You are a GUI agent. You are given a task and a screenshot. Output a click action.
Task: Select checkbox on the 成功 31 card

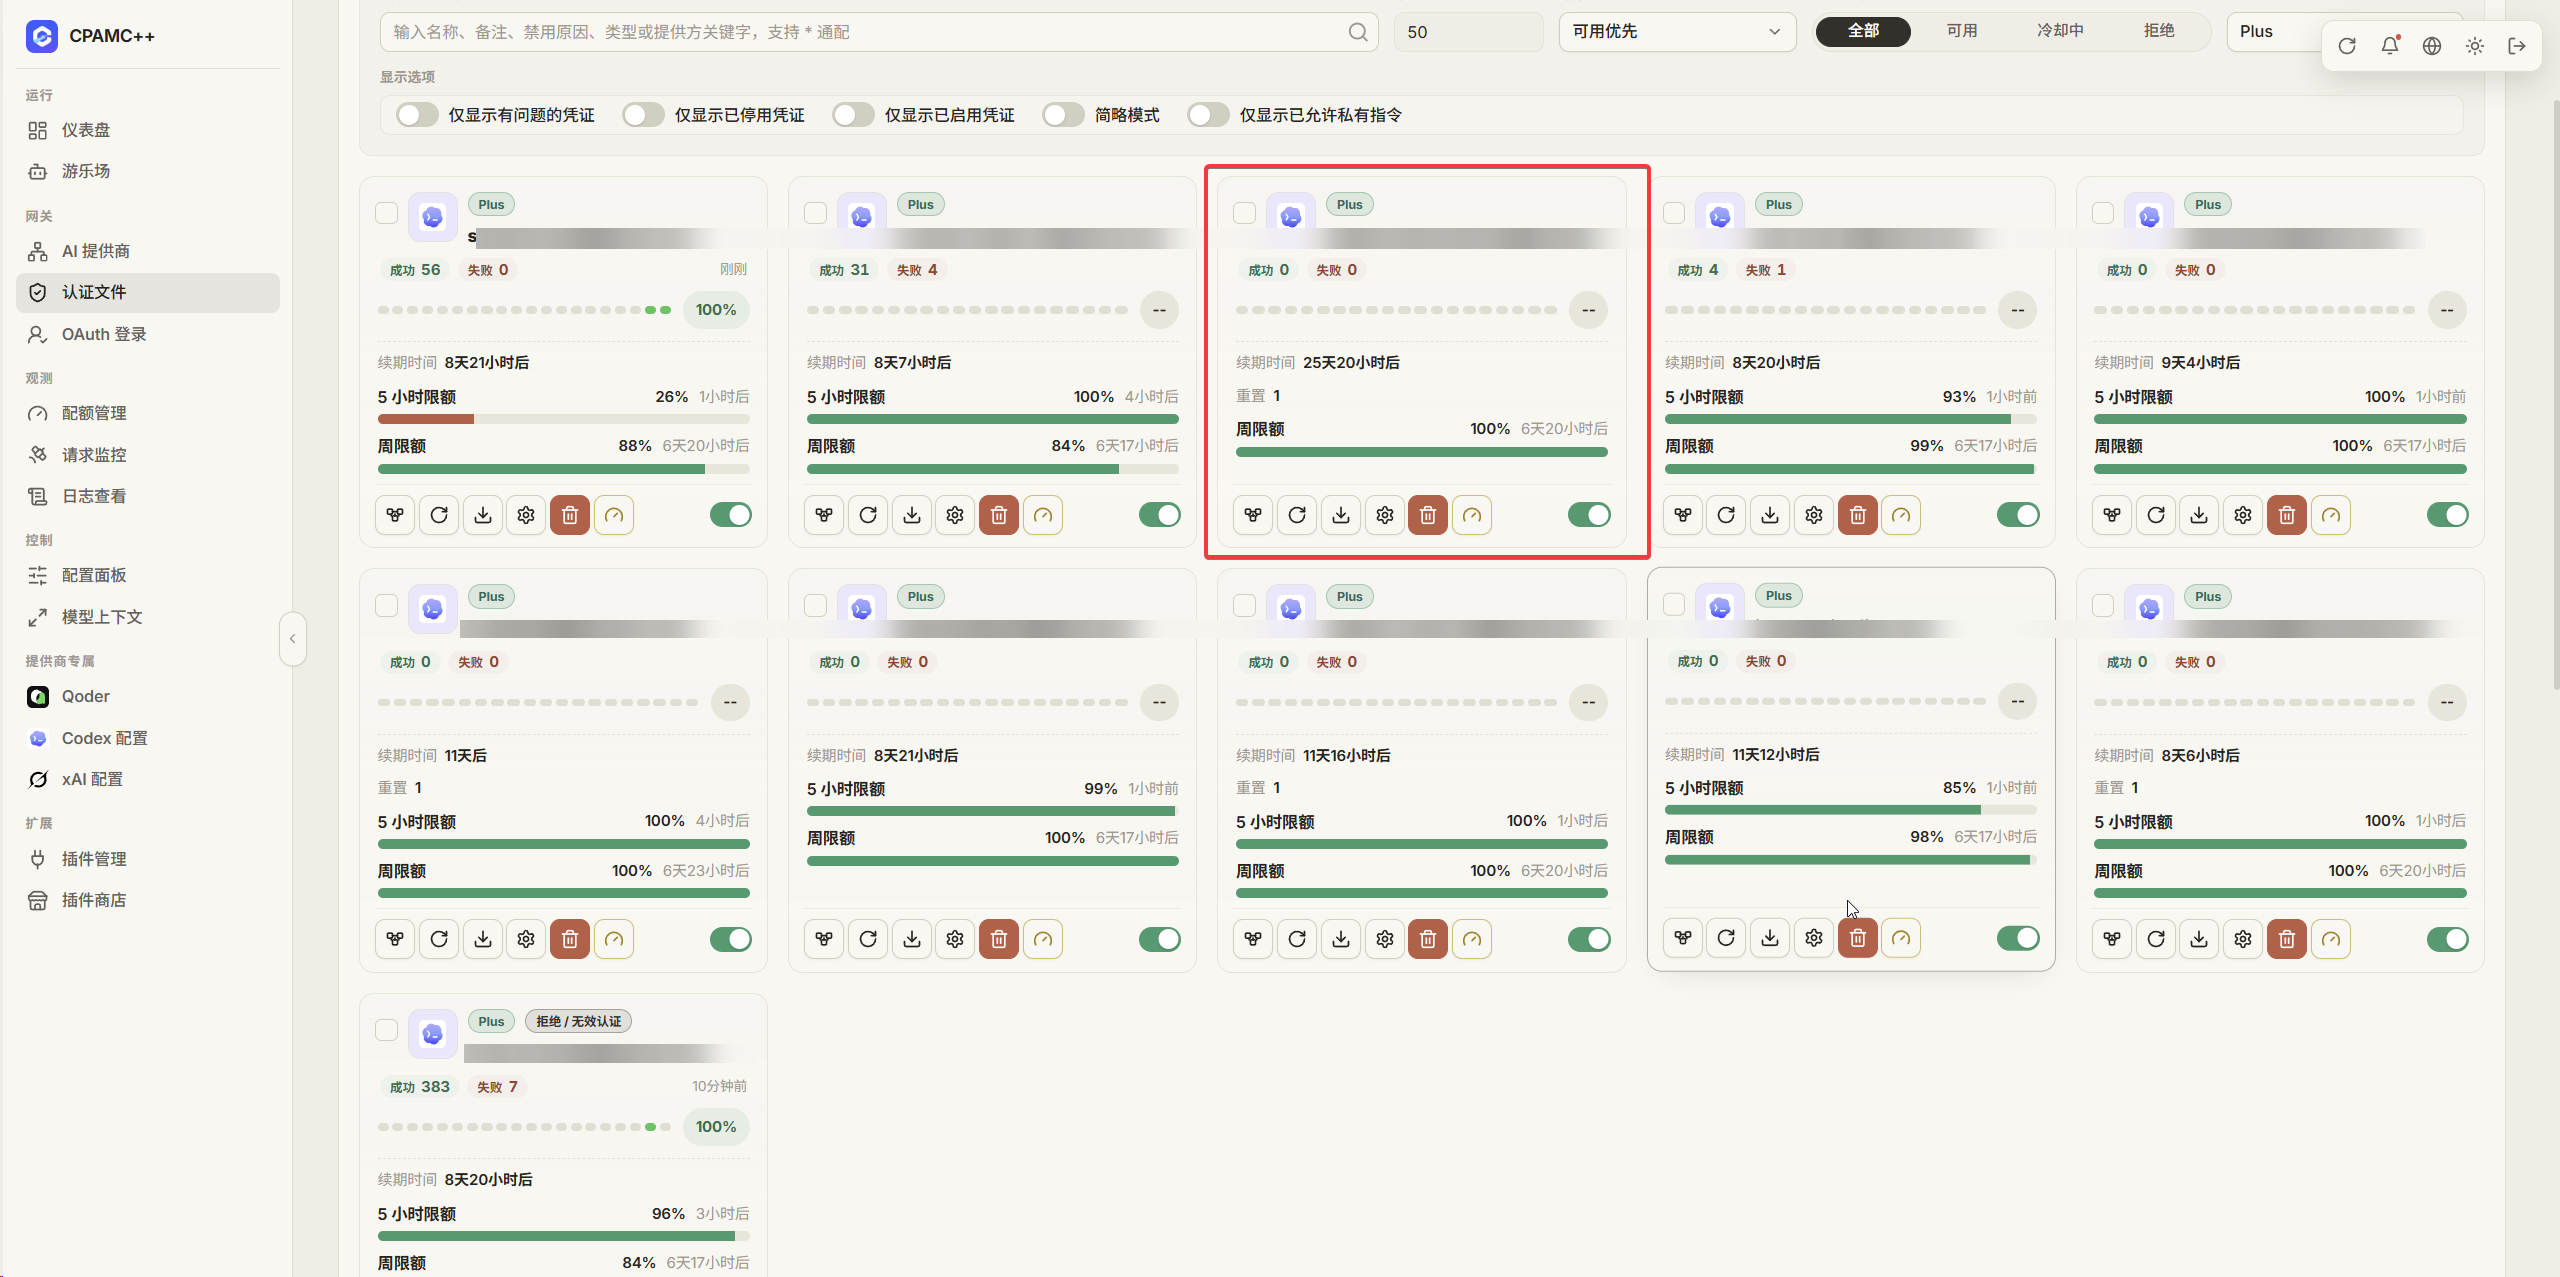[x=816, y=213]
